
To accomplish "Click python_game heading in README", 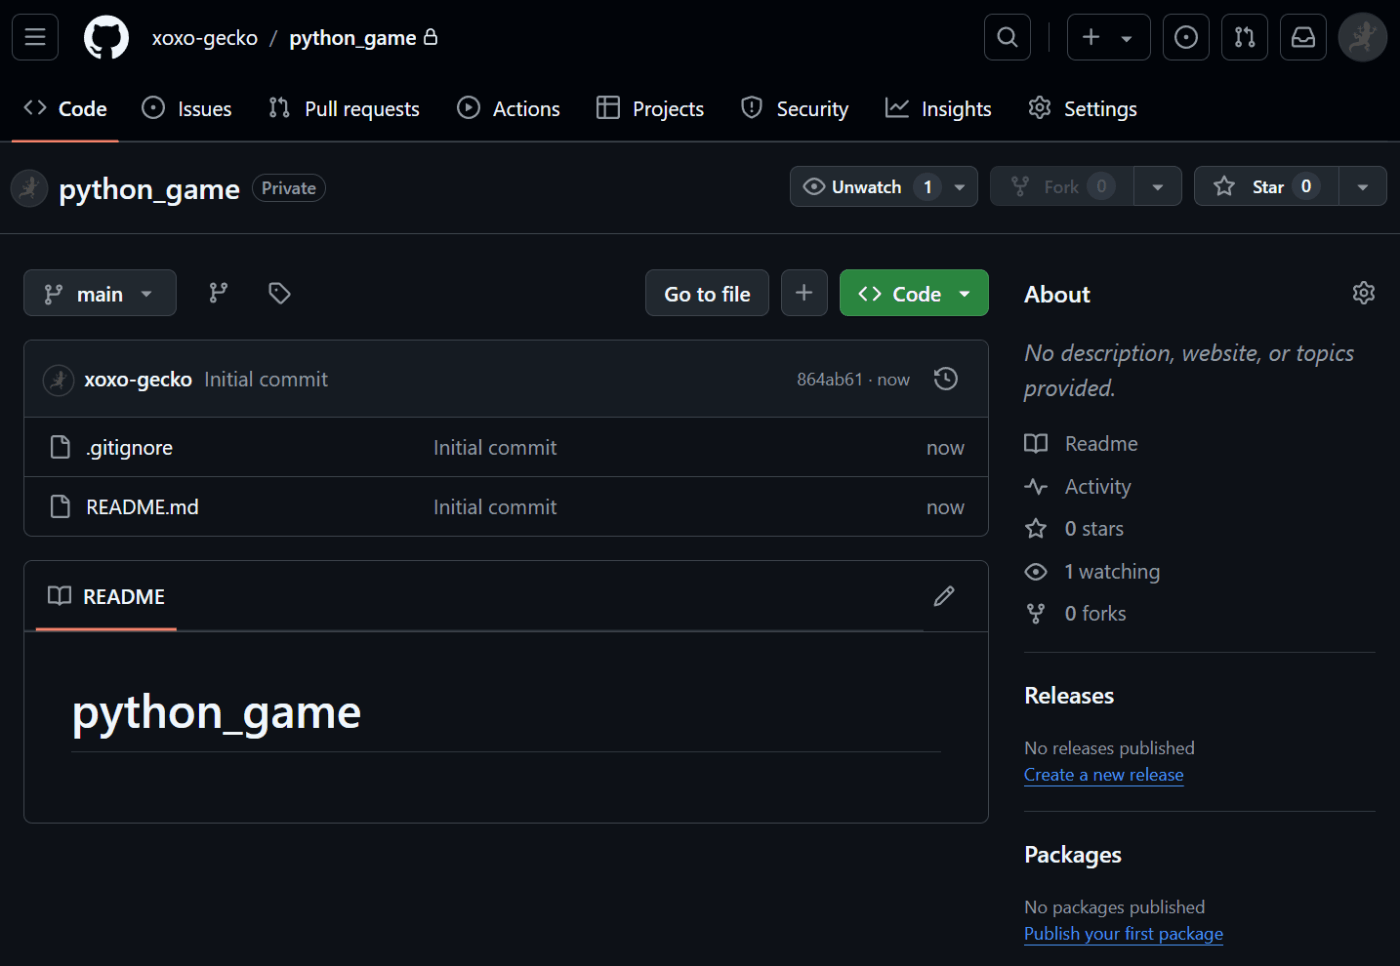I will pyautogui.click(x=216, y=713).
